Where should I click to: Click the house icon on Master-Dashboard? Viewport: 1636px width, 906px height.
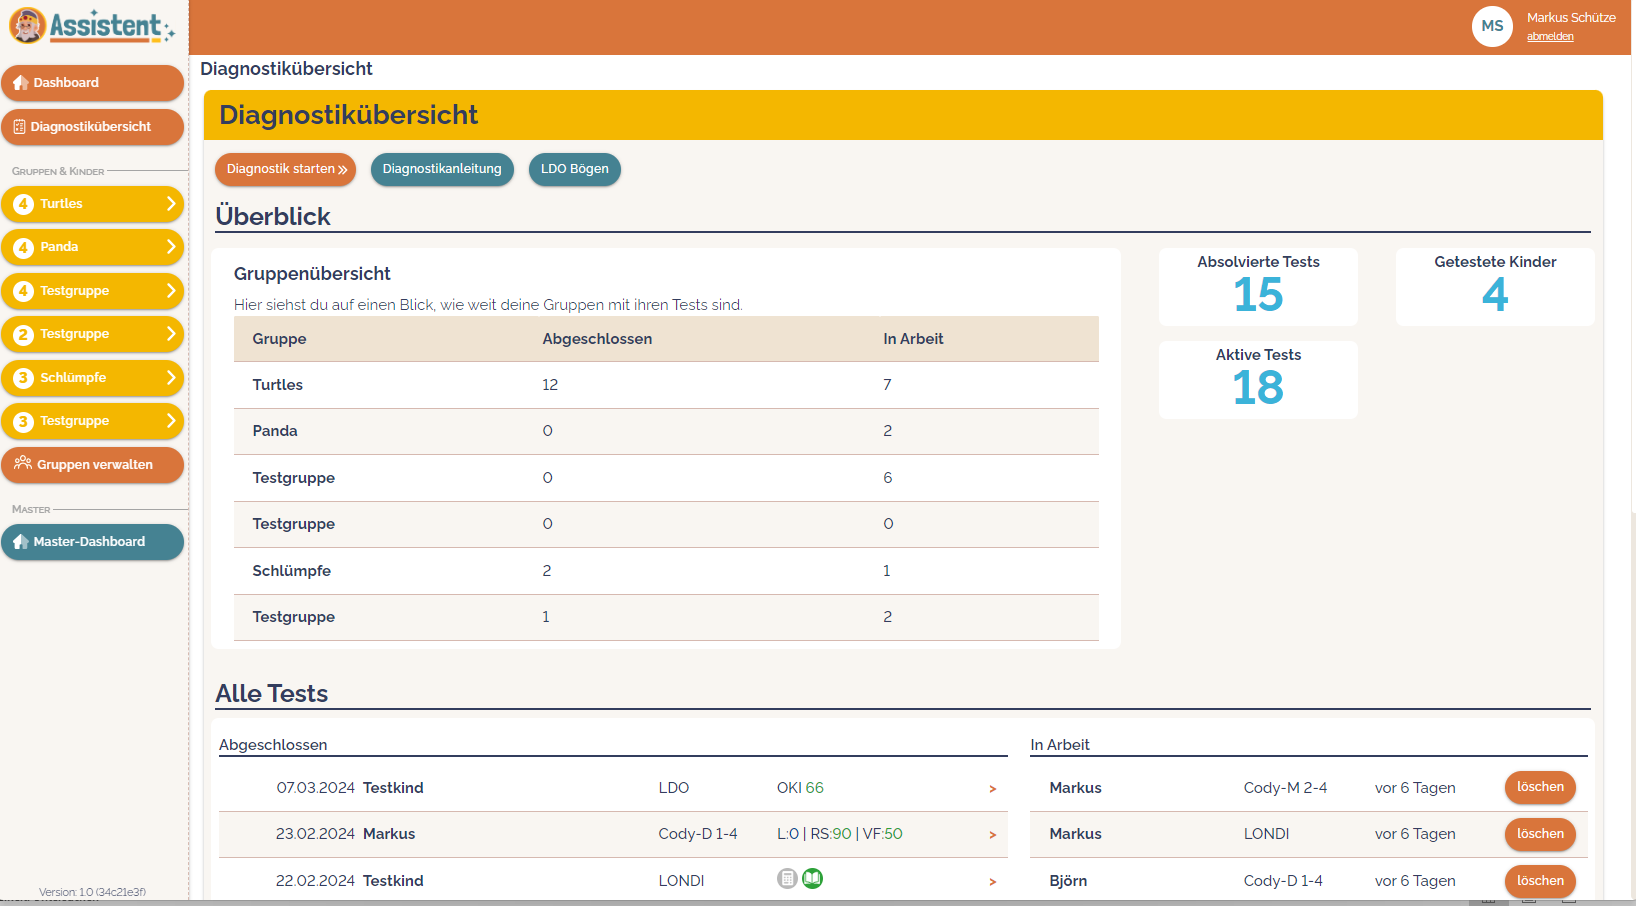[x=21, y=541]
